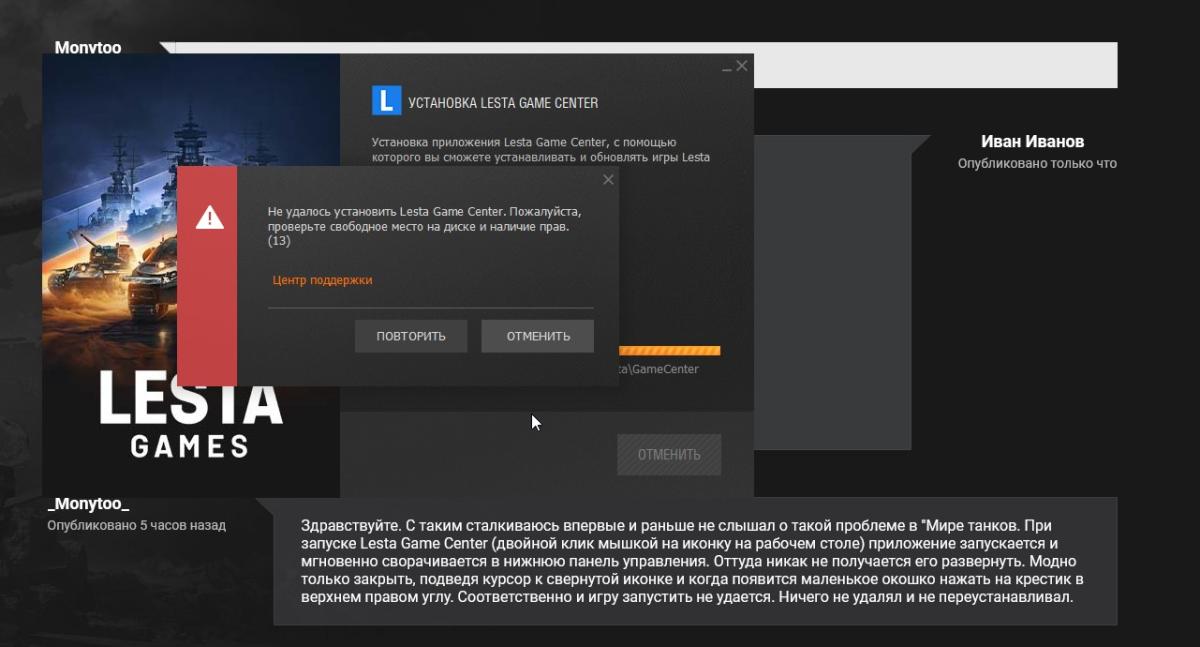Click ОТМЕНИТЬ in the error dialog

(x=538, y=336)
